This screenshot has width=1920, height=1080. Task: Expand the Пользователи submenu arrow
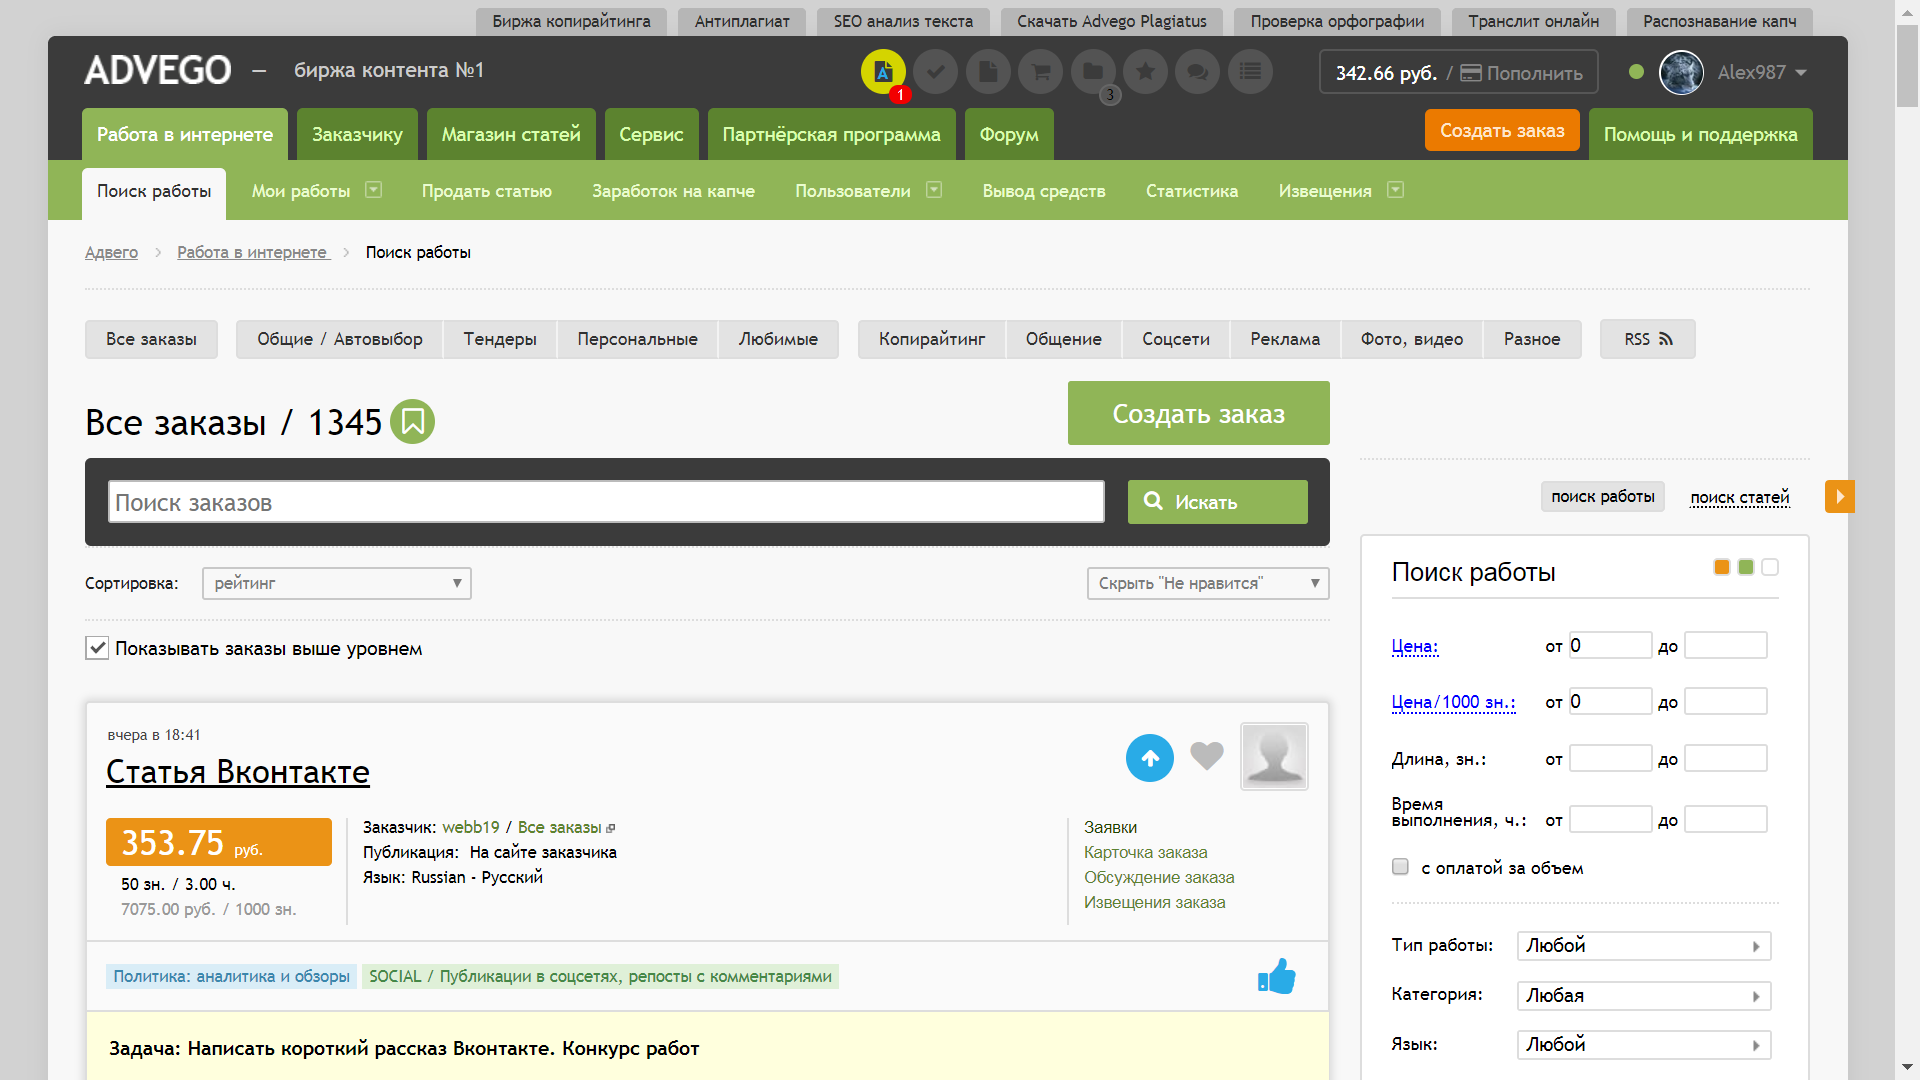click(x=934, y=190)
